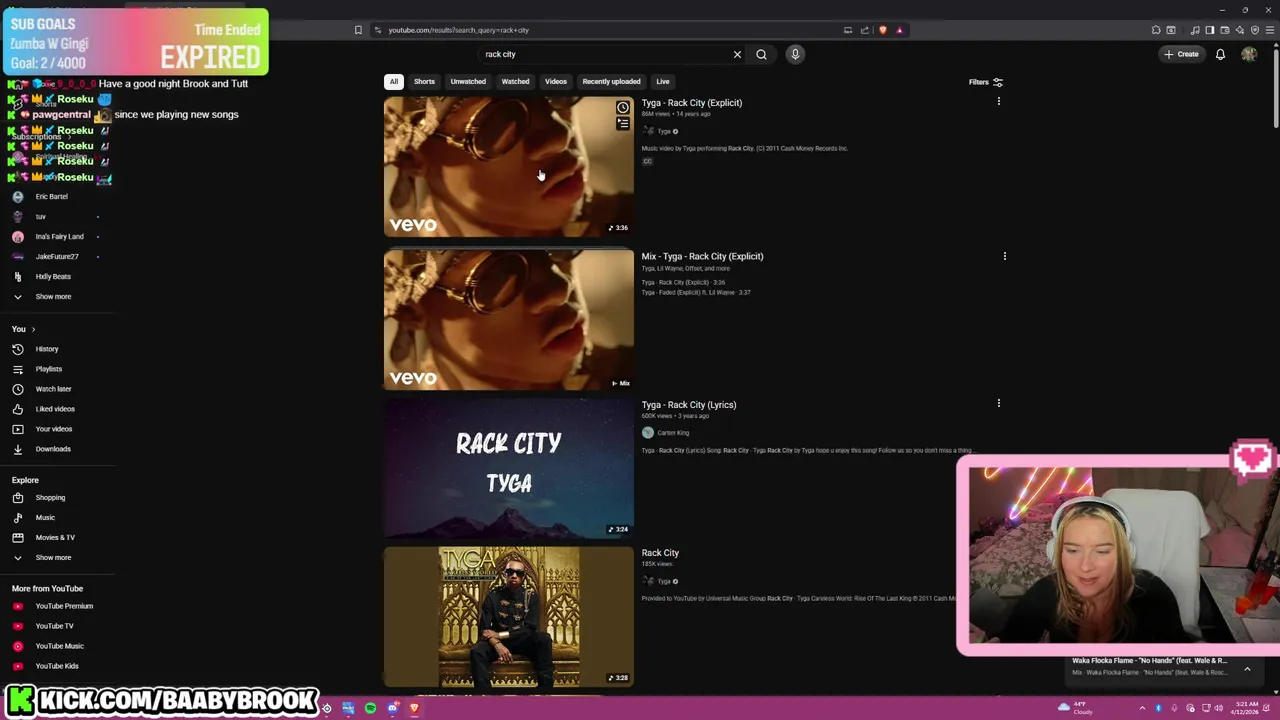Expand the Waka Flocka Flame miniplayer chevron

pyautogui.click(x=1247, y=669)
